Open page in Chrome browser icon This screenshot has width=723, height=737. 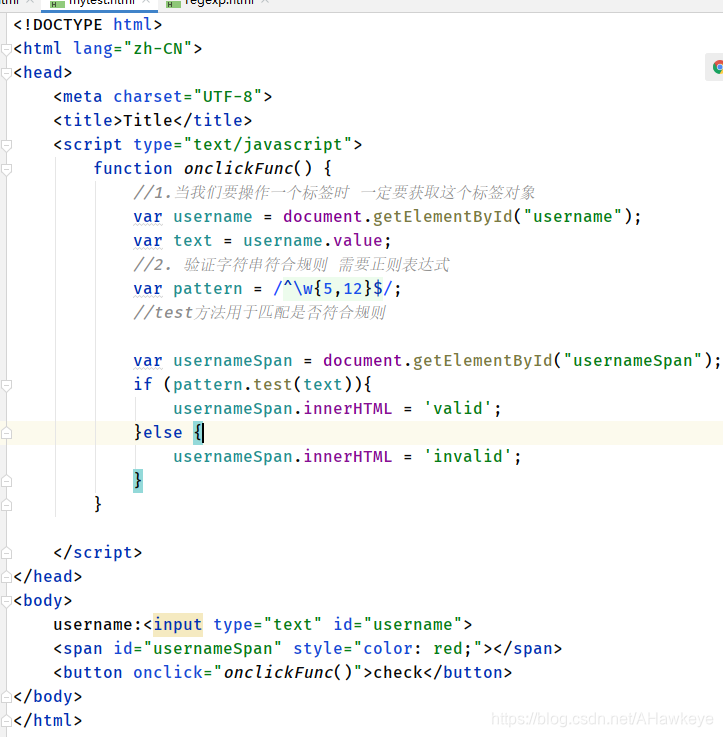click(717, 67)
